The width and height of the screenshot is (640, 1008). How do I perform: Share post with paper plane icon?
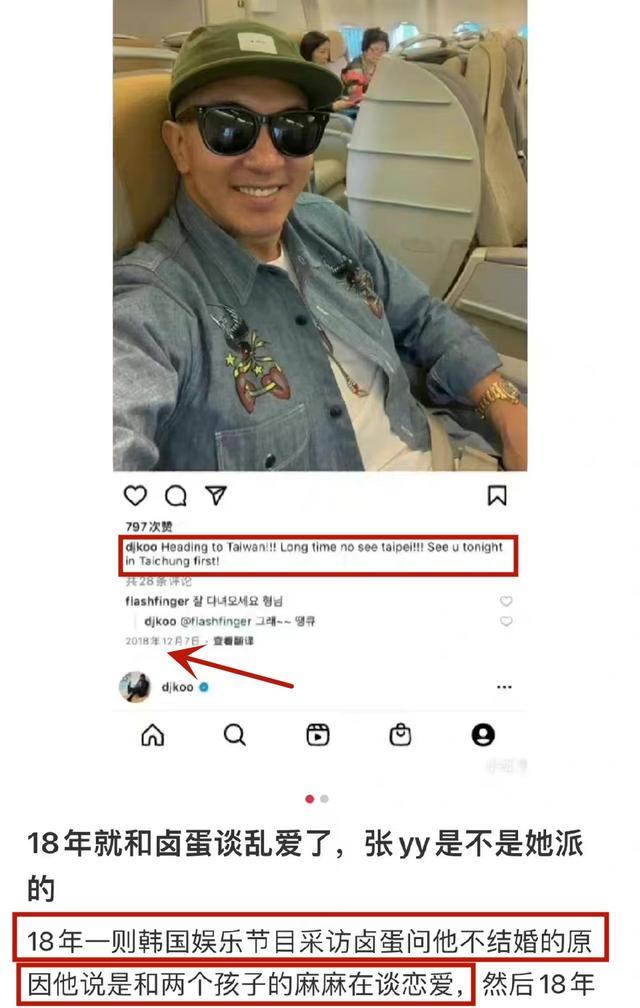click(216, 495)
